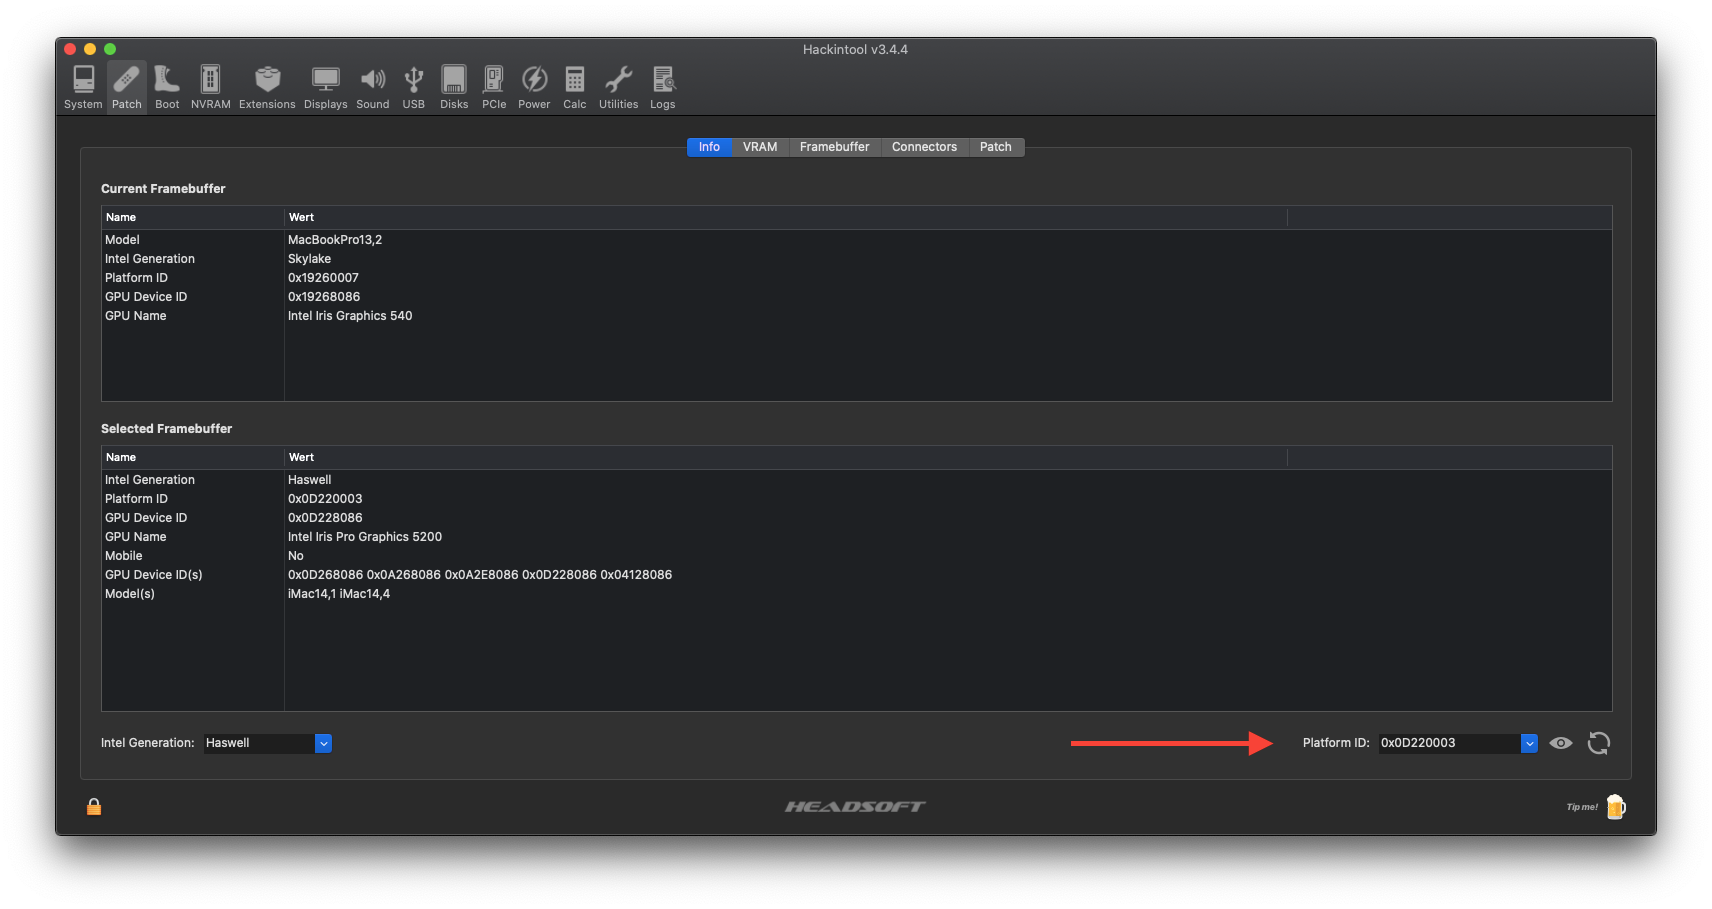Select the GPU Device ID(s) list row
Screen dimensions: 1712x909
click(856, 575)
